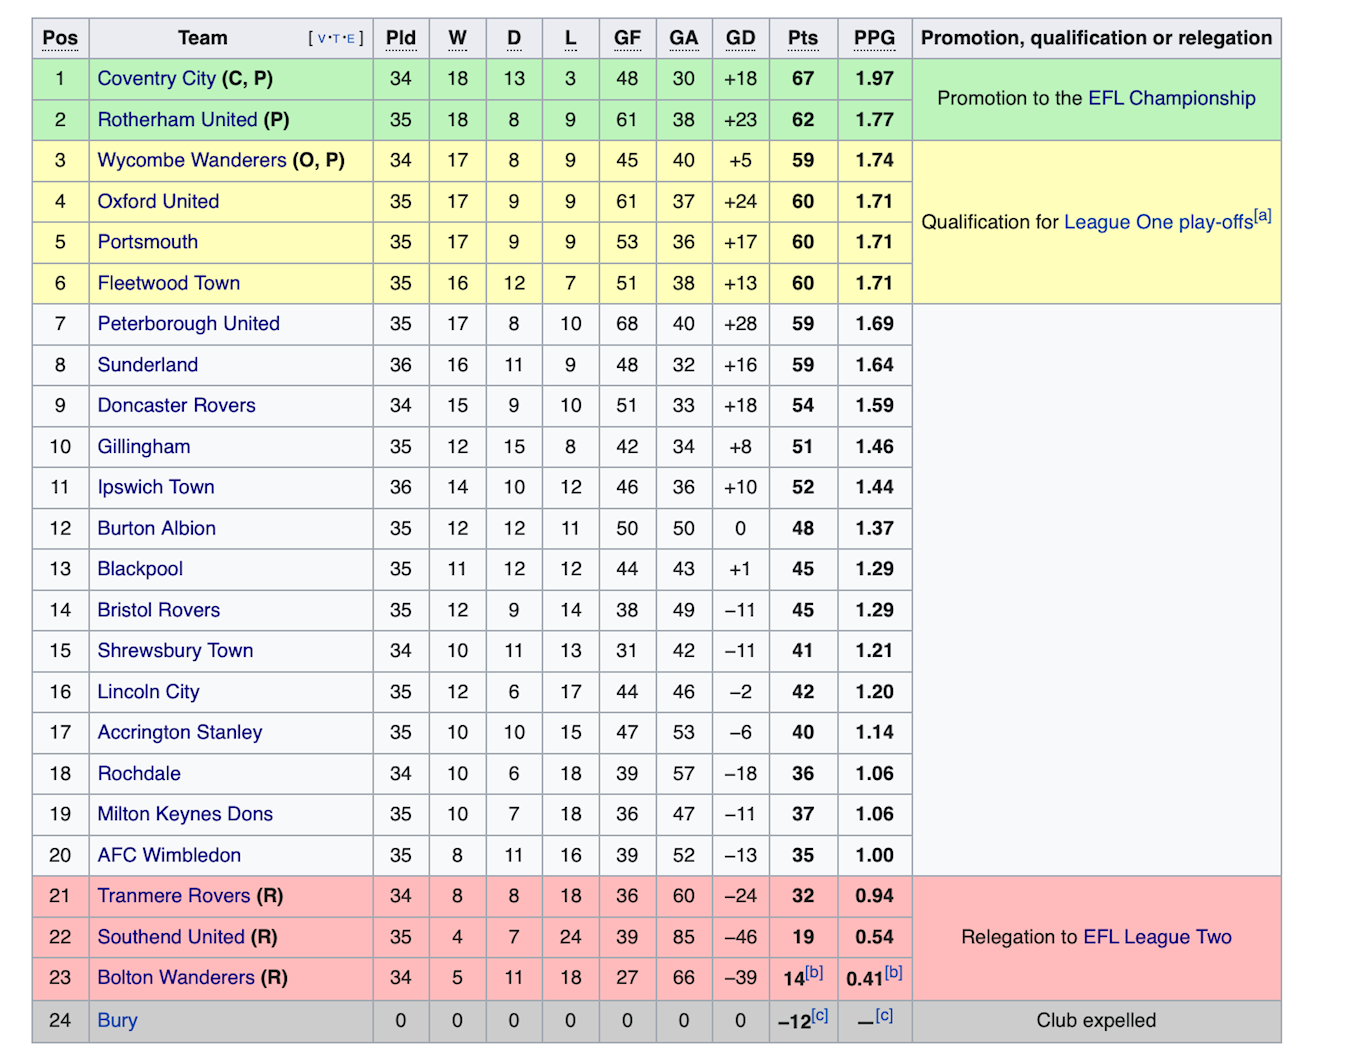1359x1060 pixels.
Task: Go to the Portsmouth team page
Action: pyautogui.click(x=147, y=242)
